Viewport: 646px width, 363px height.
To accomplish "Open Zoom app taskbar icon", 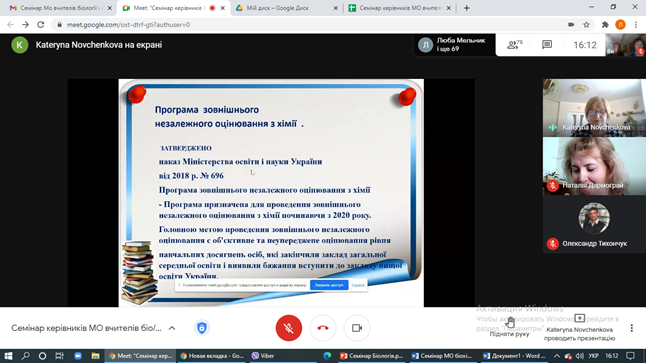I will [78, 356].
